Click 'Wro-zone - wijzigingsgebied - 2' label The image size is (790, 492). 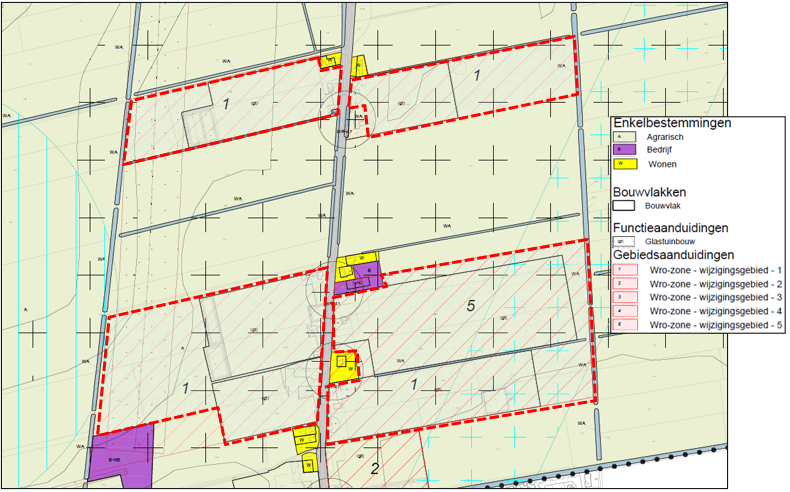[716, 285]
